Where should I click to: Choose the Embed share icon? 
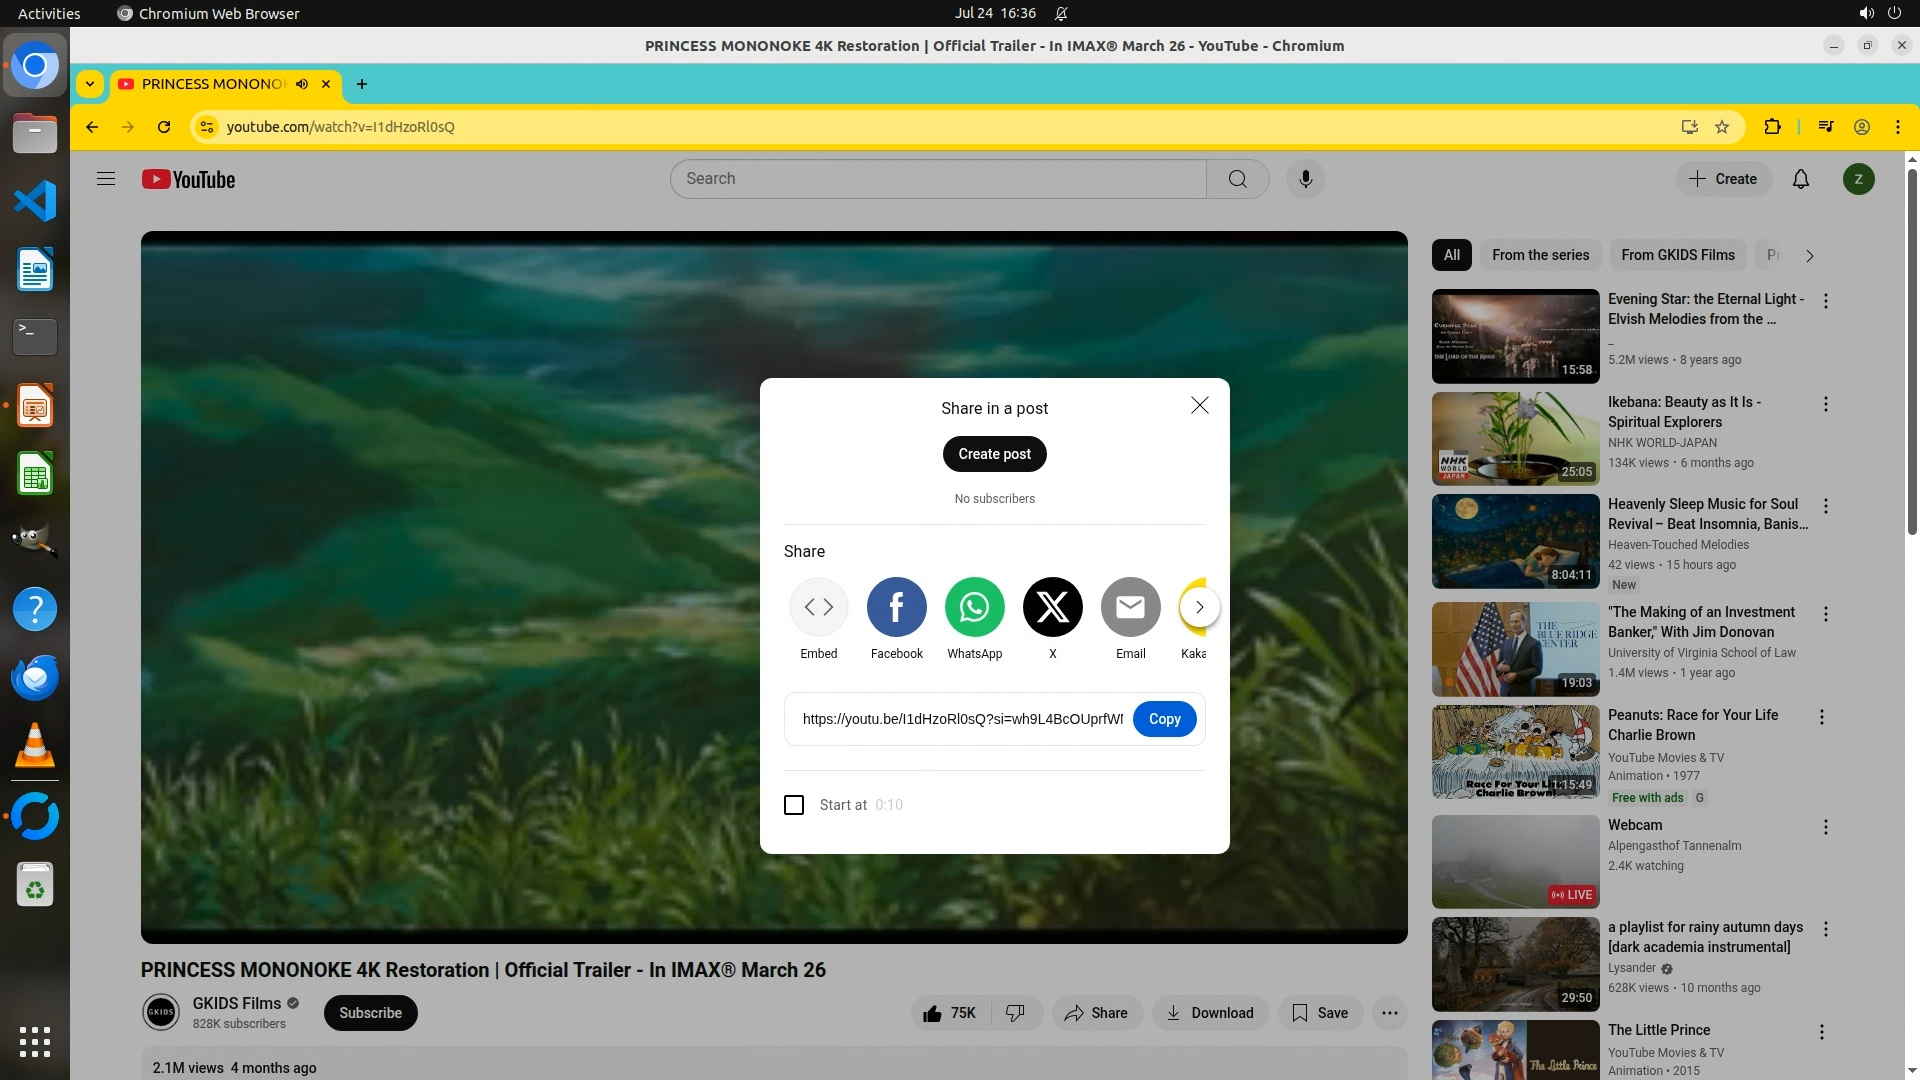click(x=818, y=607)
